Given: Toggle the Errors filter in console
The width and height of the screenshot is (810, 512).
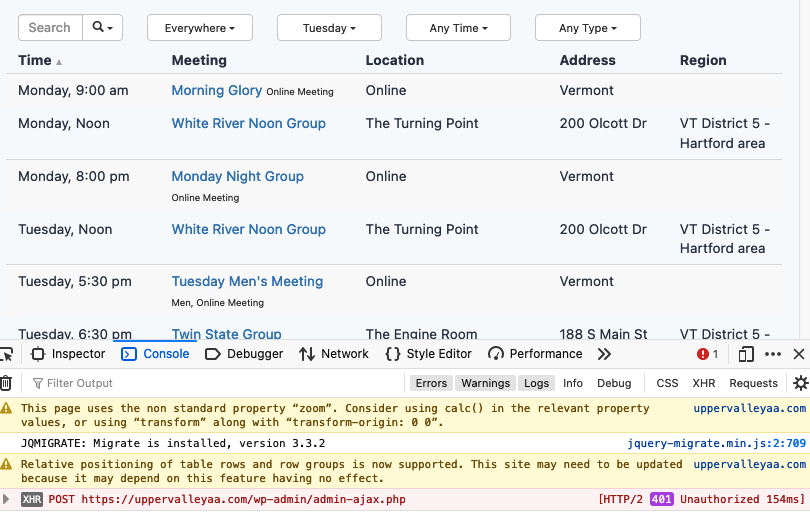Looking at the screenshot, I should 431,383.
